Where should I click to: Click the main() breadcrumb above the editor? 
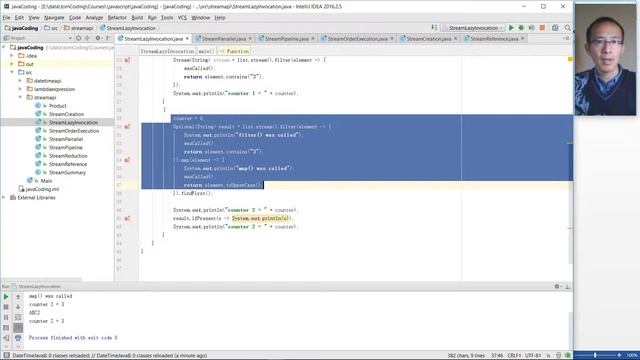coord(206,51)
